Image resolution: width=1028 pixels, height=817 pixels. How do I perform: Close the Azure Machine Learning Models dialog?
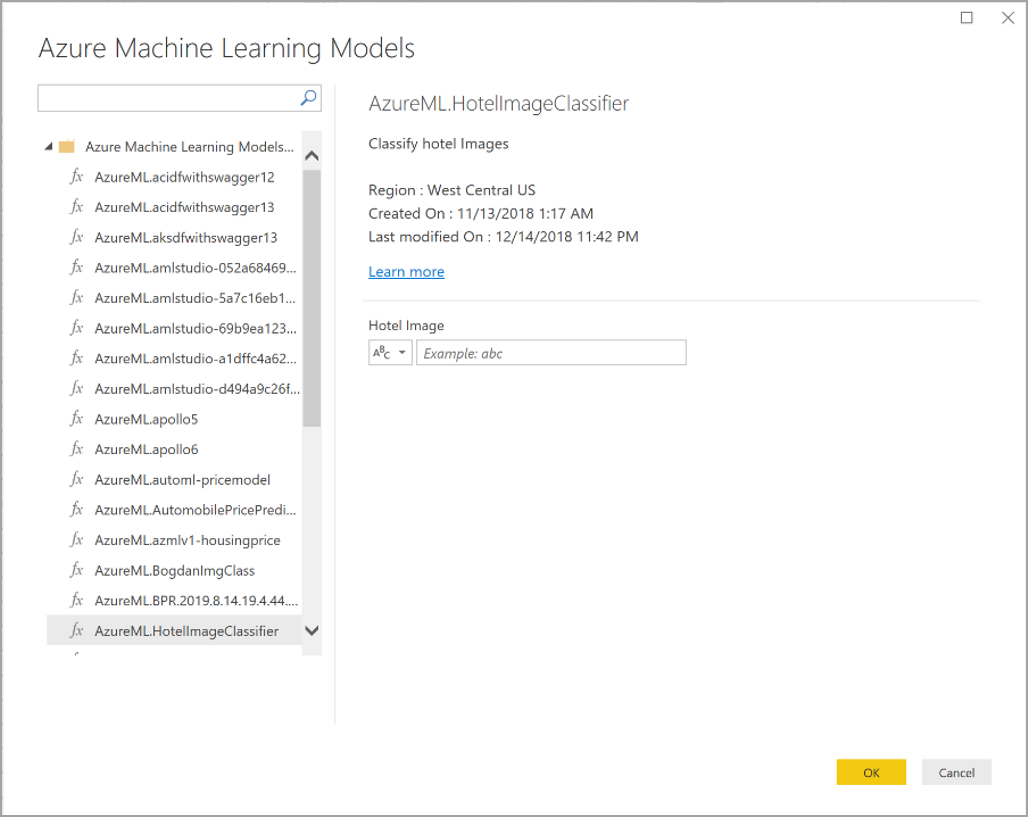[x=1008, y=18]
